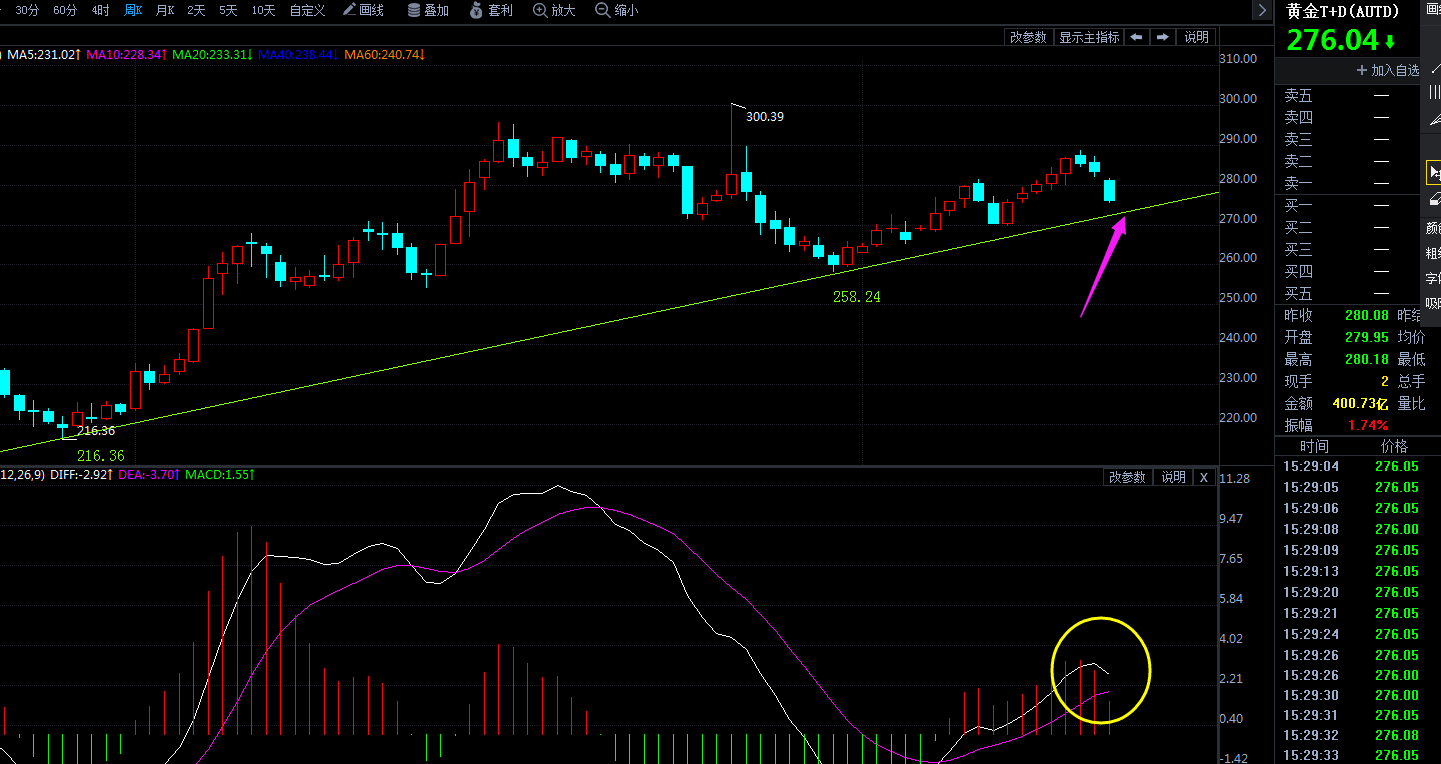Click the 最高 280.18 value
This screenshot has height=764, width=1441.
click(x=1367, y=359)
